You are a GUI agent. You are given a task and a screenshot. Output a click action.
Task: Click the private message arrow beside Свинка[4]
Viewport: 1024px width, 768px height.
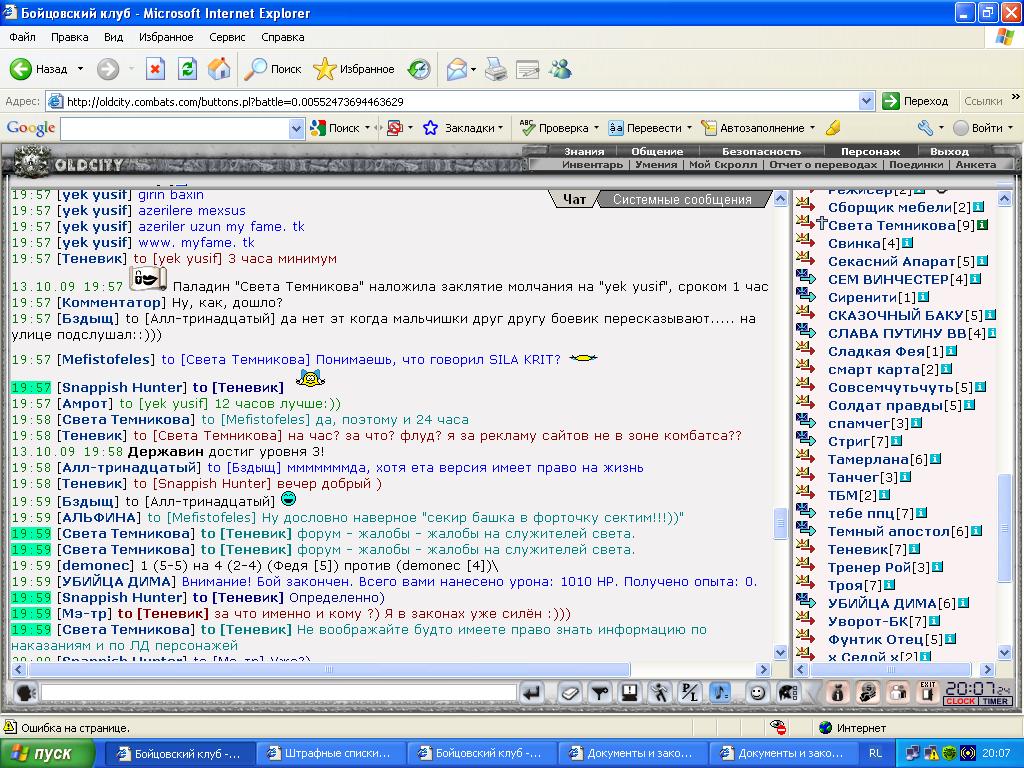tap(805, 240)
